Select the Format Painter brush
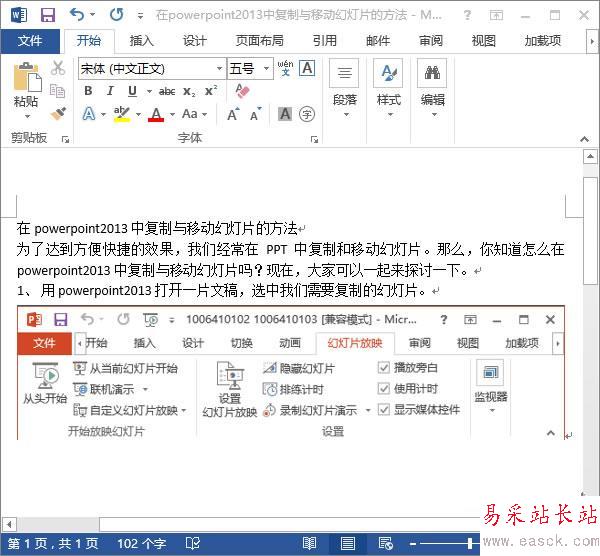Image resolution: width=600 pixels, height=556 pixels. pyautogui.click(x=58, y=114)
